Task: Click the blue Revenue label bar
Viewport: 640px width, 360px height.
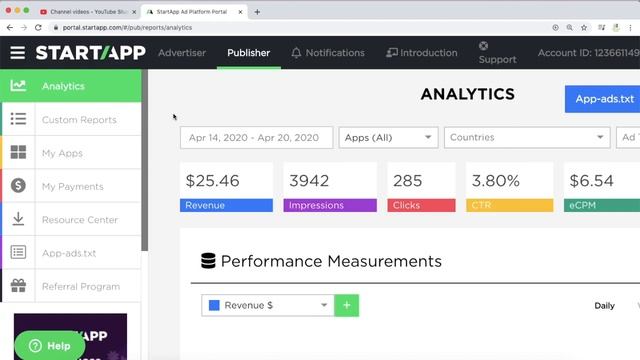Action: 226,205
